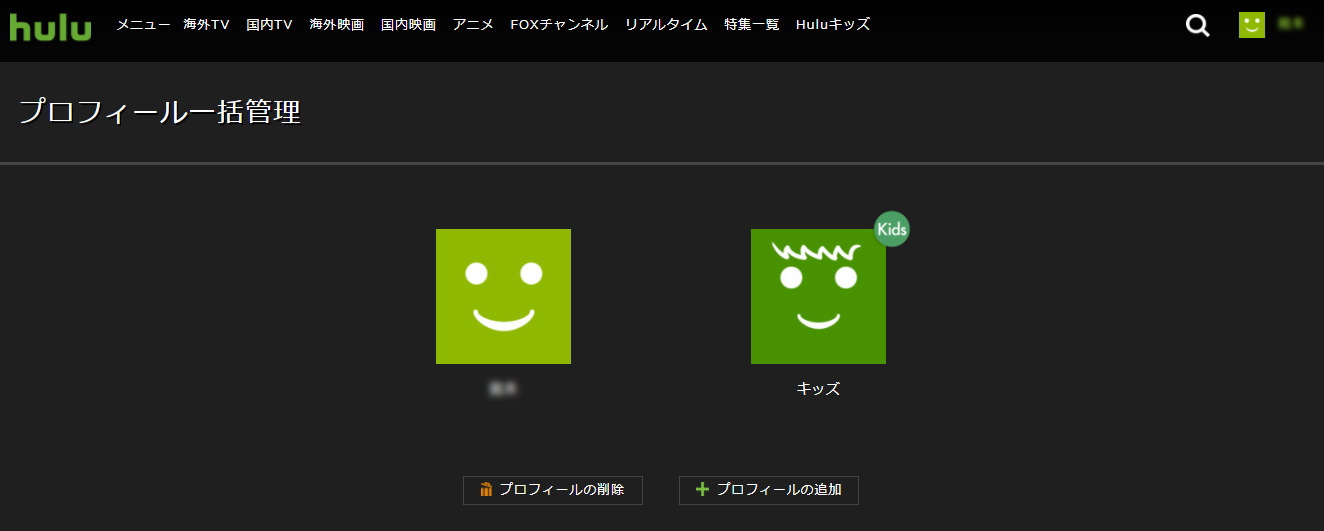This screenshot has width=1324, height=531.
Task: Open account name dropdown in header
Action: pyautogui.click(x=1291, y=25)
